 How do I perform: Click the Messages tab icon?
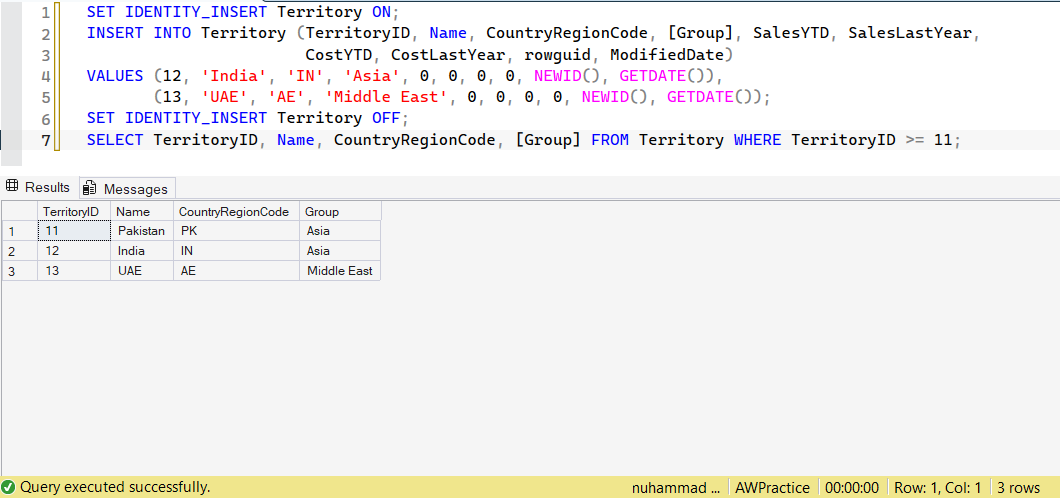click(x=91, y=189)
